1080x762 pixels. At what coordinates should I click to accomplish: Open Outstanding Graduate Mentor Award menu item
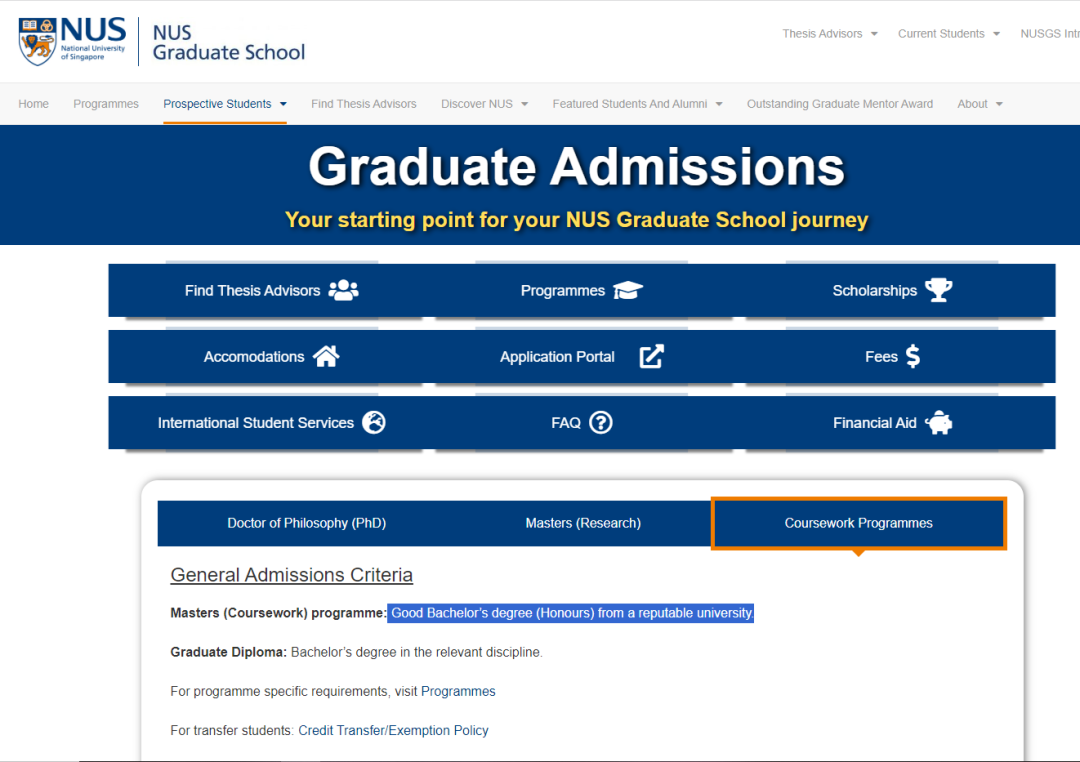pyautogui.click(x=840, y=104)
